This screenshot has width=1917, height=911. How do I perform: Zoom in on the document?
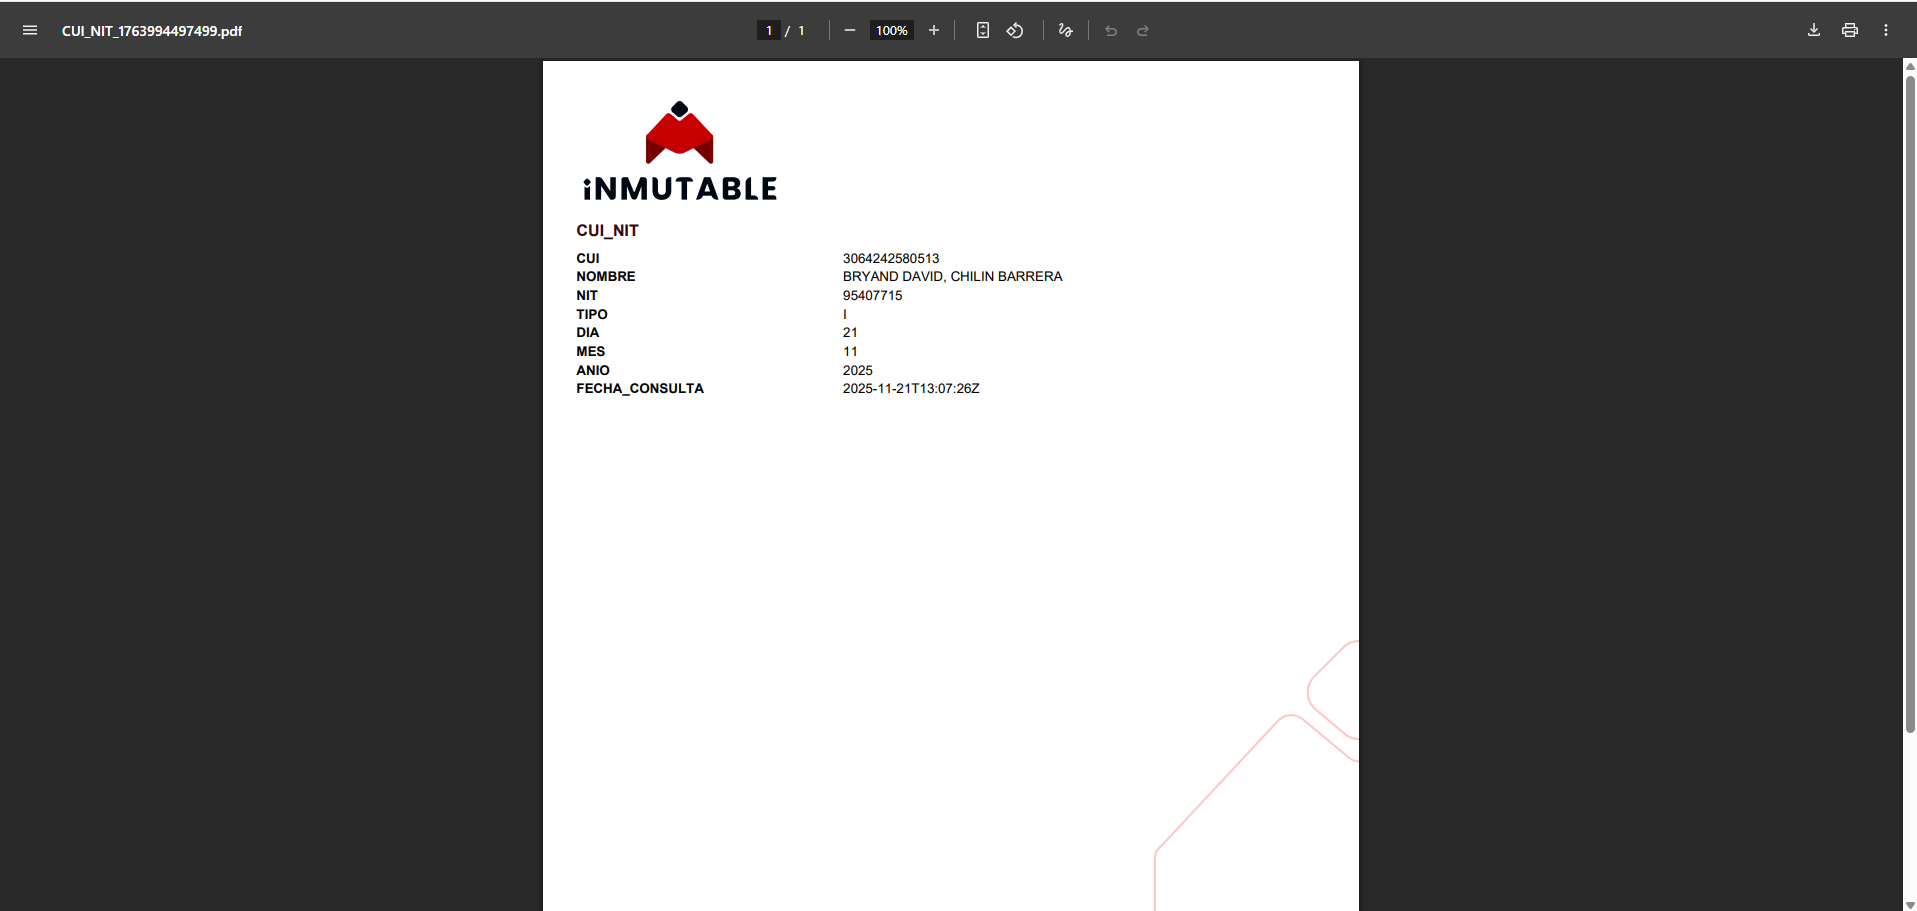coord(933,30)
